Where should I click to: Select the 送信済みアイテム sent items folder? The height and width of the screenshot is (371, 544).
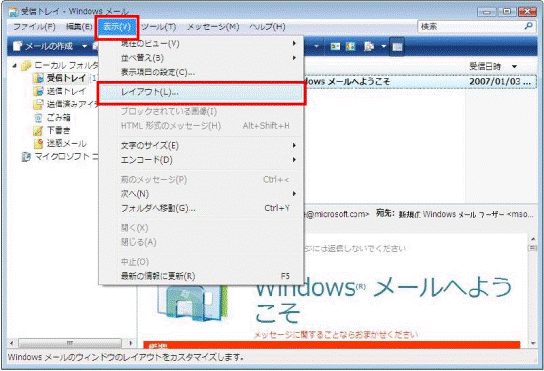(x=66, y=104)
